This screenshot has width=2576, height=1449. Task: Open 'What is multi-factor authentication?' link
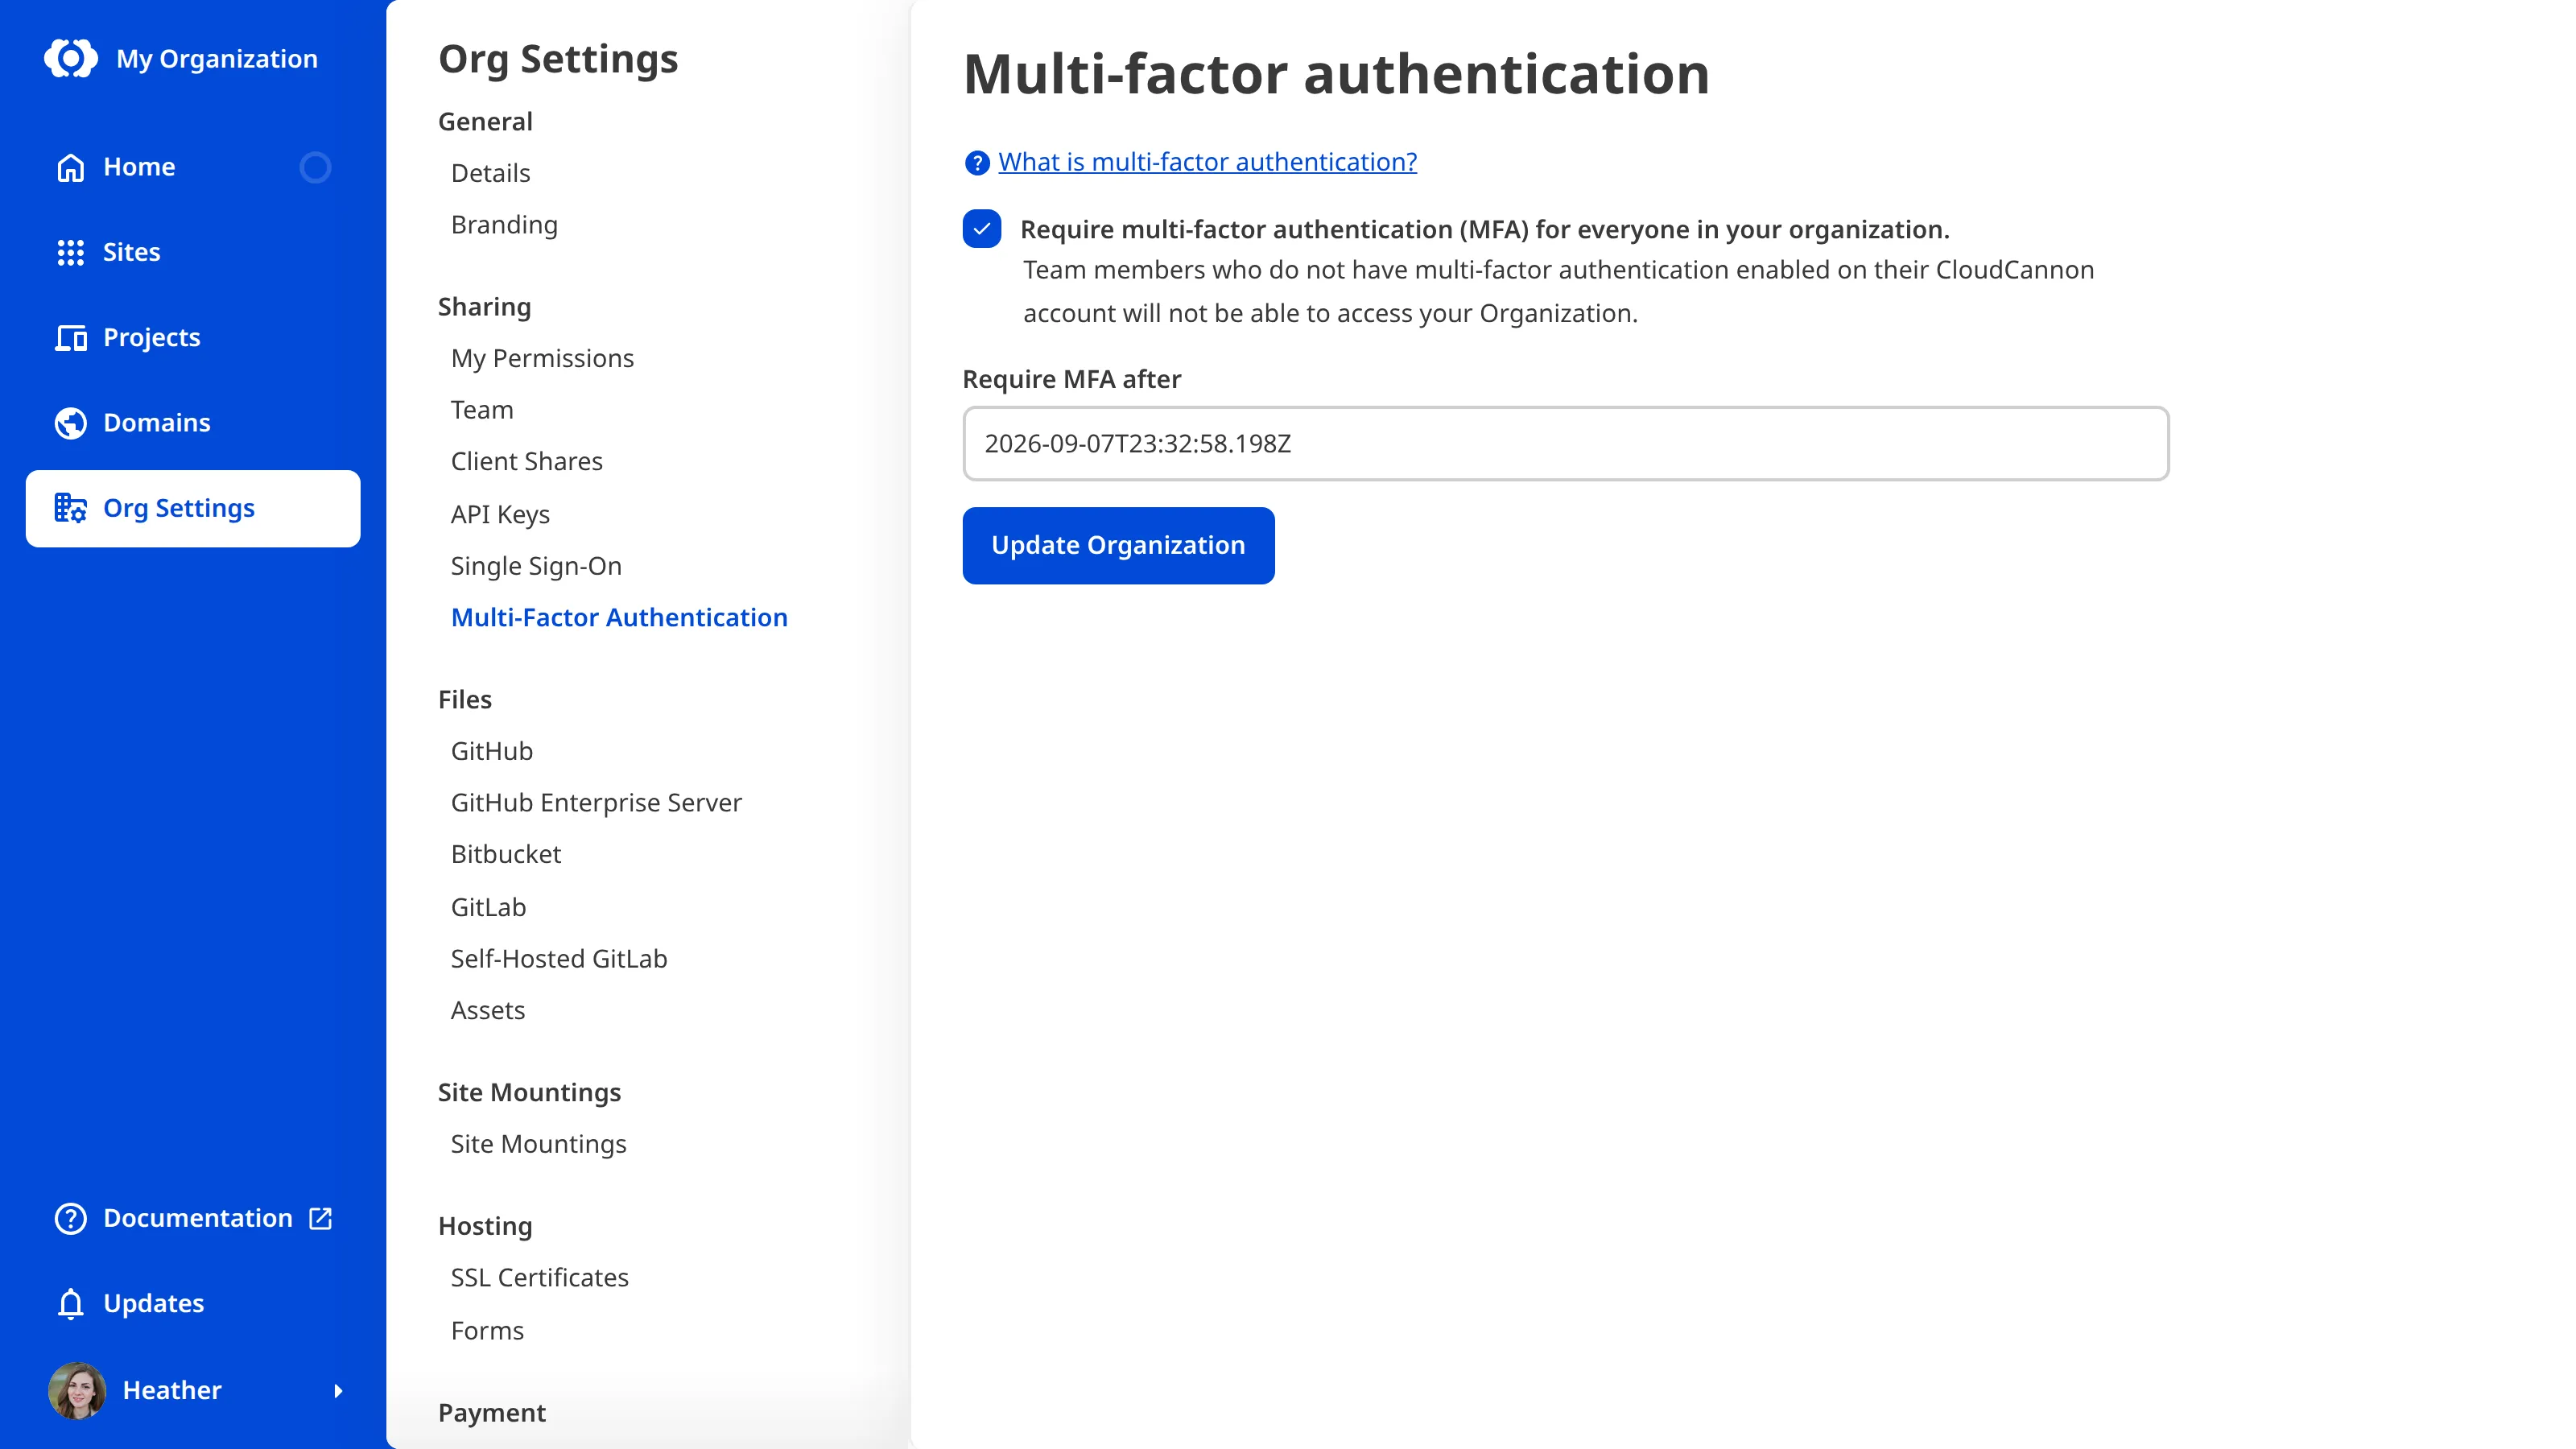click(x=1207, y=162)
